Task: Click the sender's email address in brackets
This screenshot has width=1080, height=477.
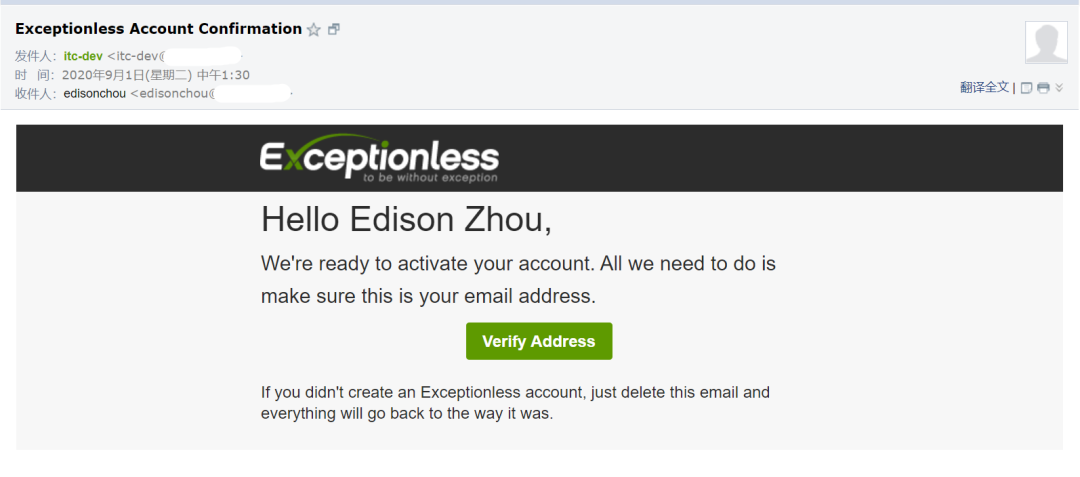Action: point(174,56)
